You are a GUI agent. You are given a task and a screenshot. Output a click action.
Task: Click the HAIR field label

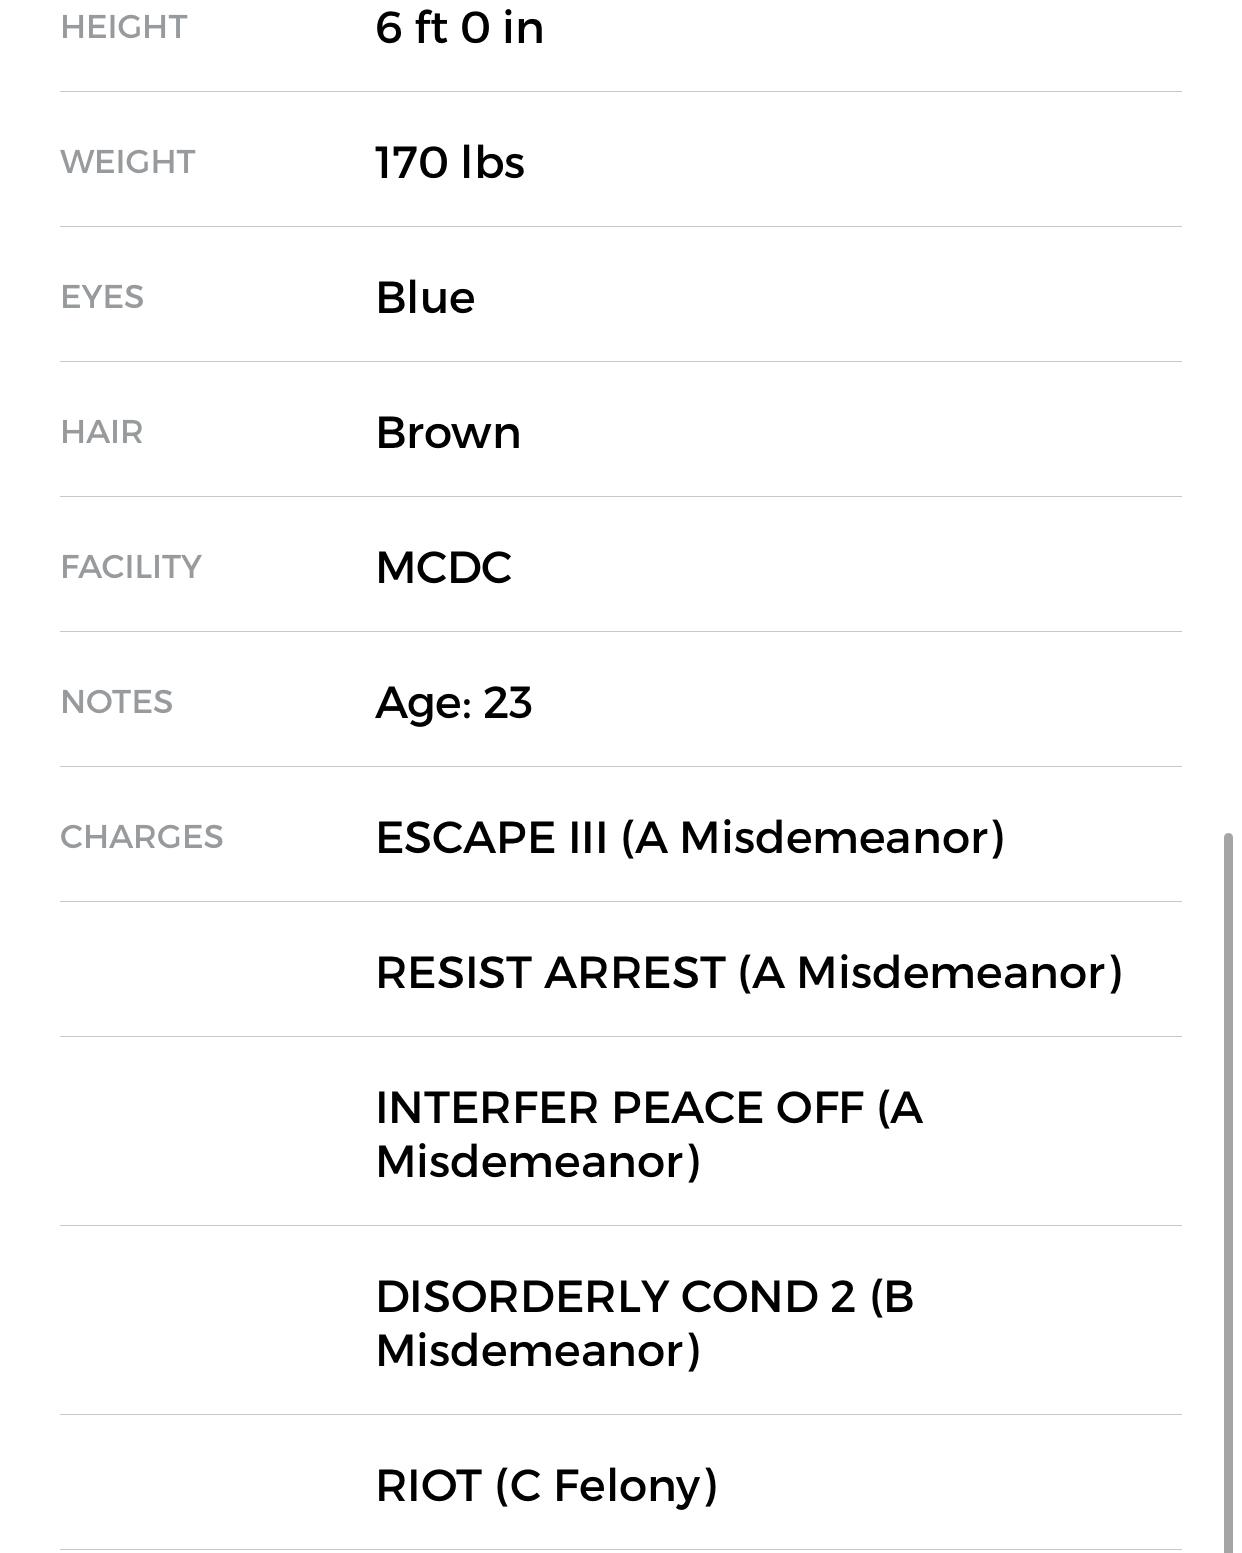102,432
